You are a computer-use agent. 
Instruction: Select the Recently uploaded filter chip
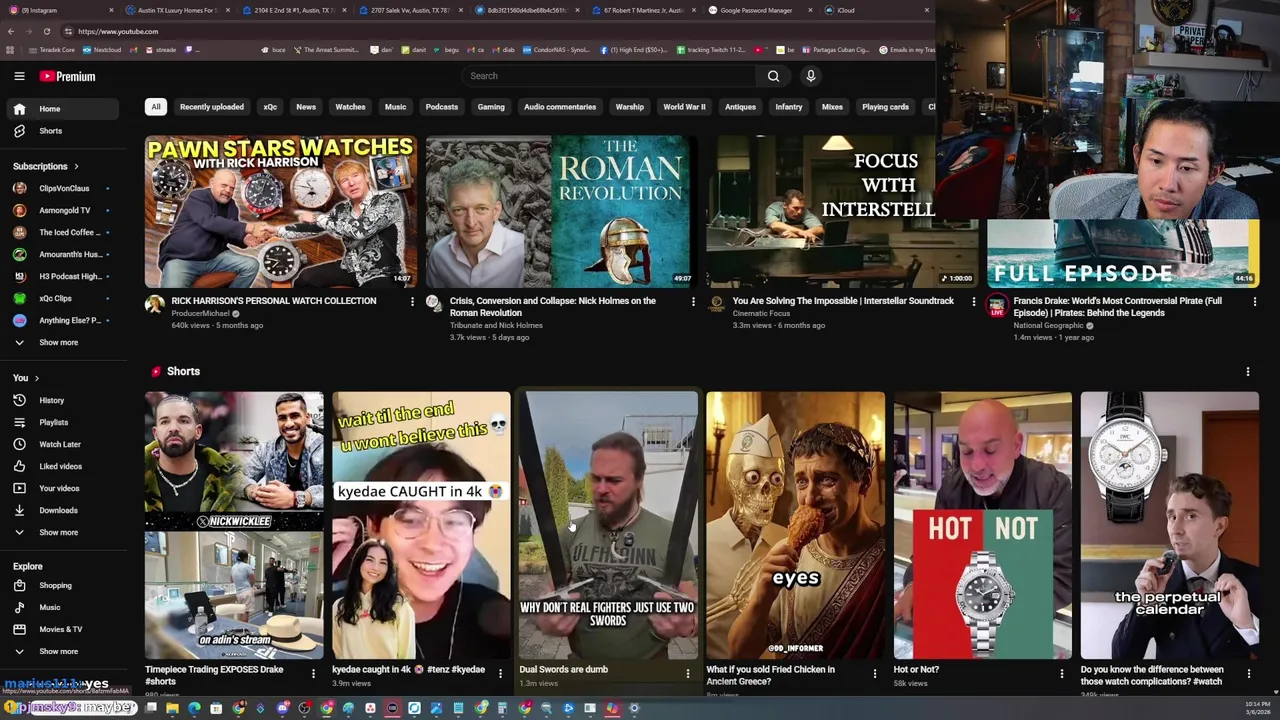point(212,107)
